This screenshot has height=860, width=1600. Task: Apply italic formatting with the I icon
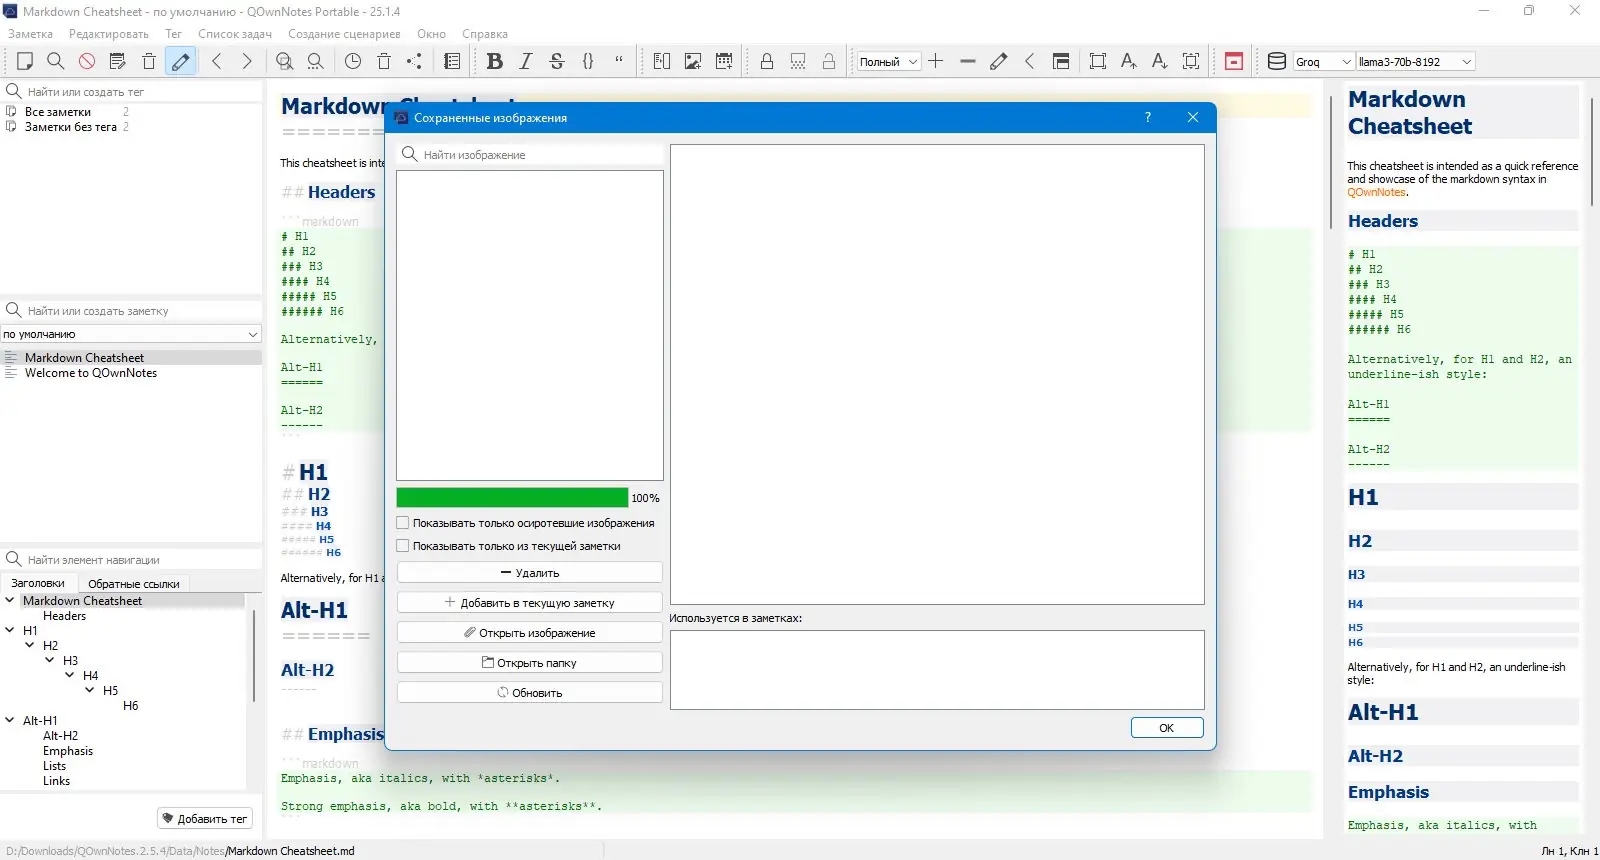[526, 61]
